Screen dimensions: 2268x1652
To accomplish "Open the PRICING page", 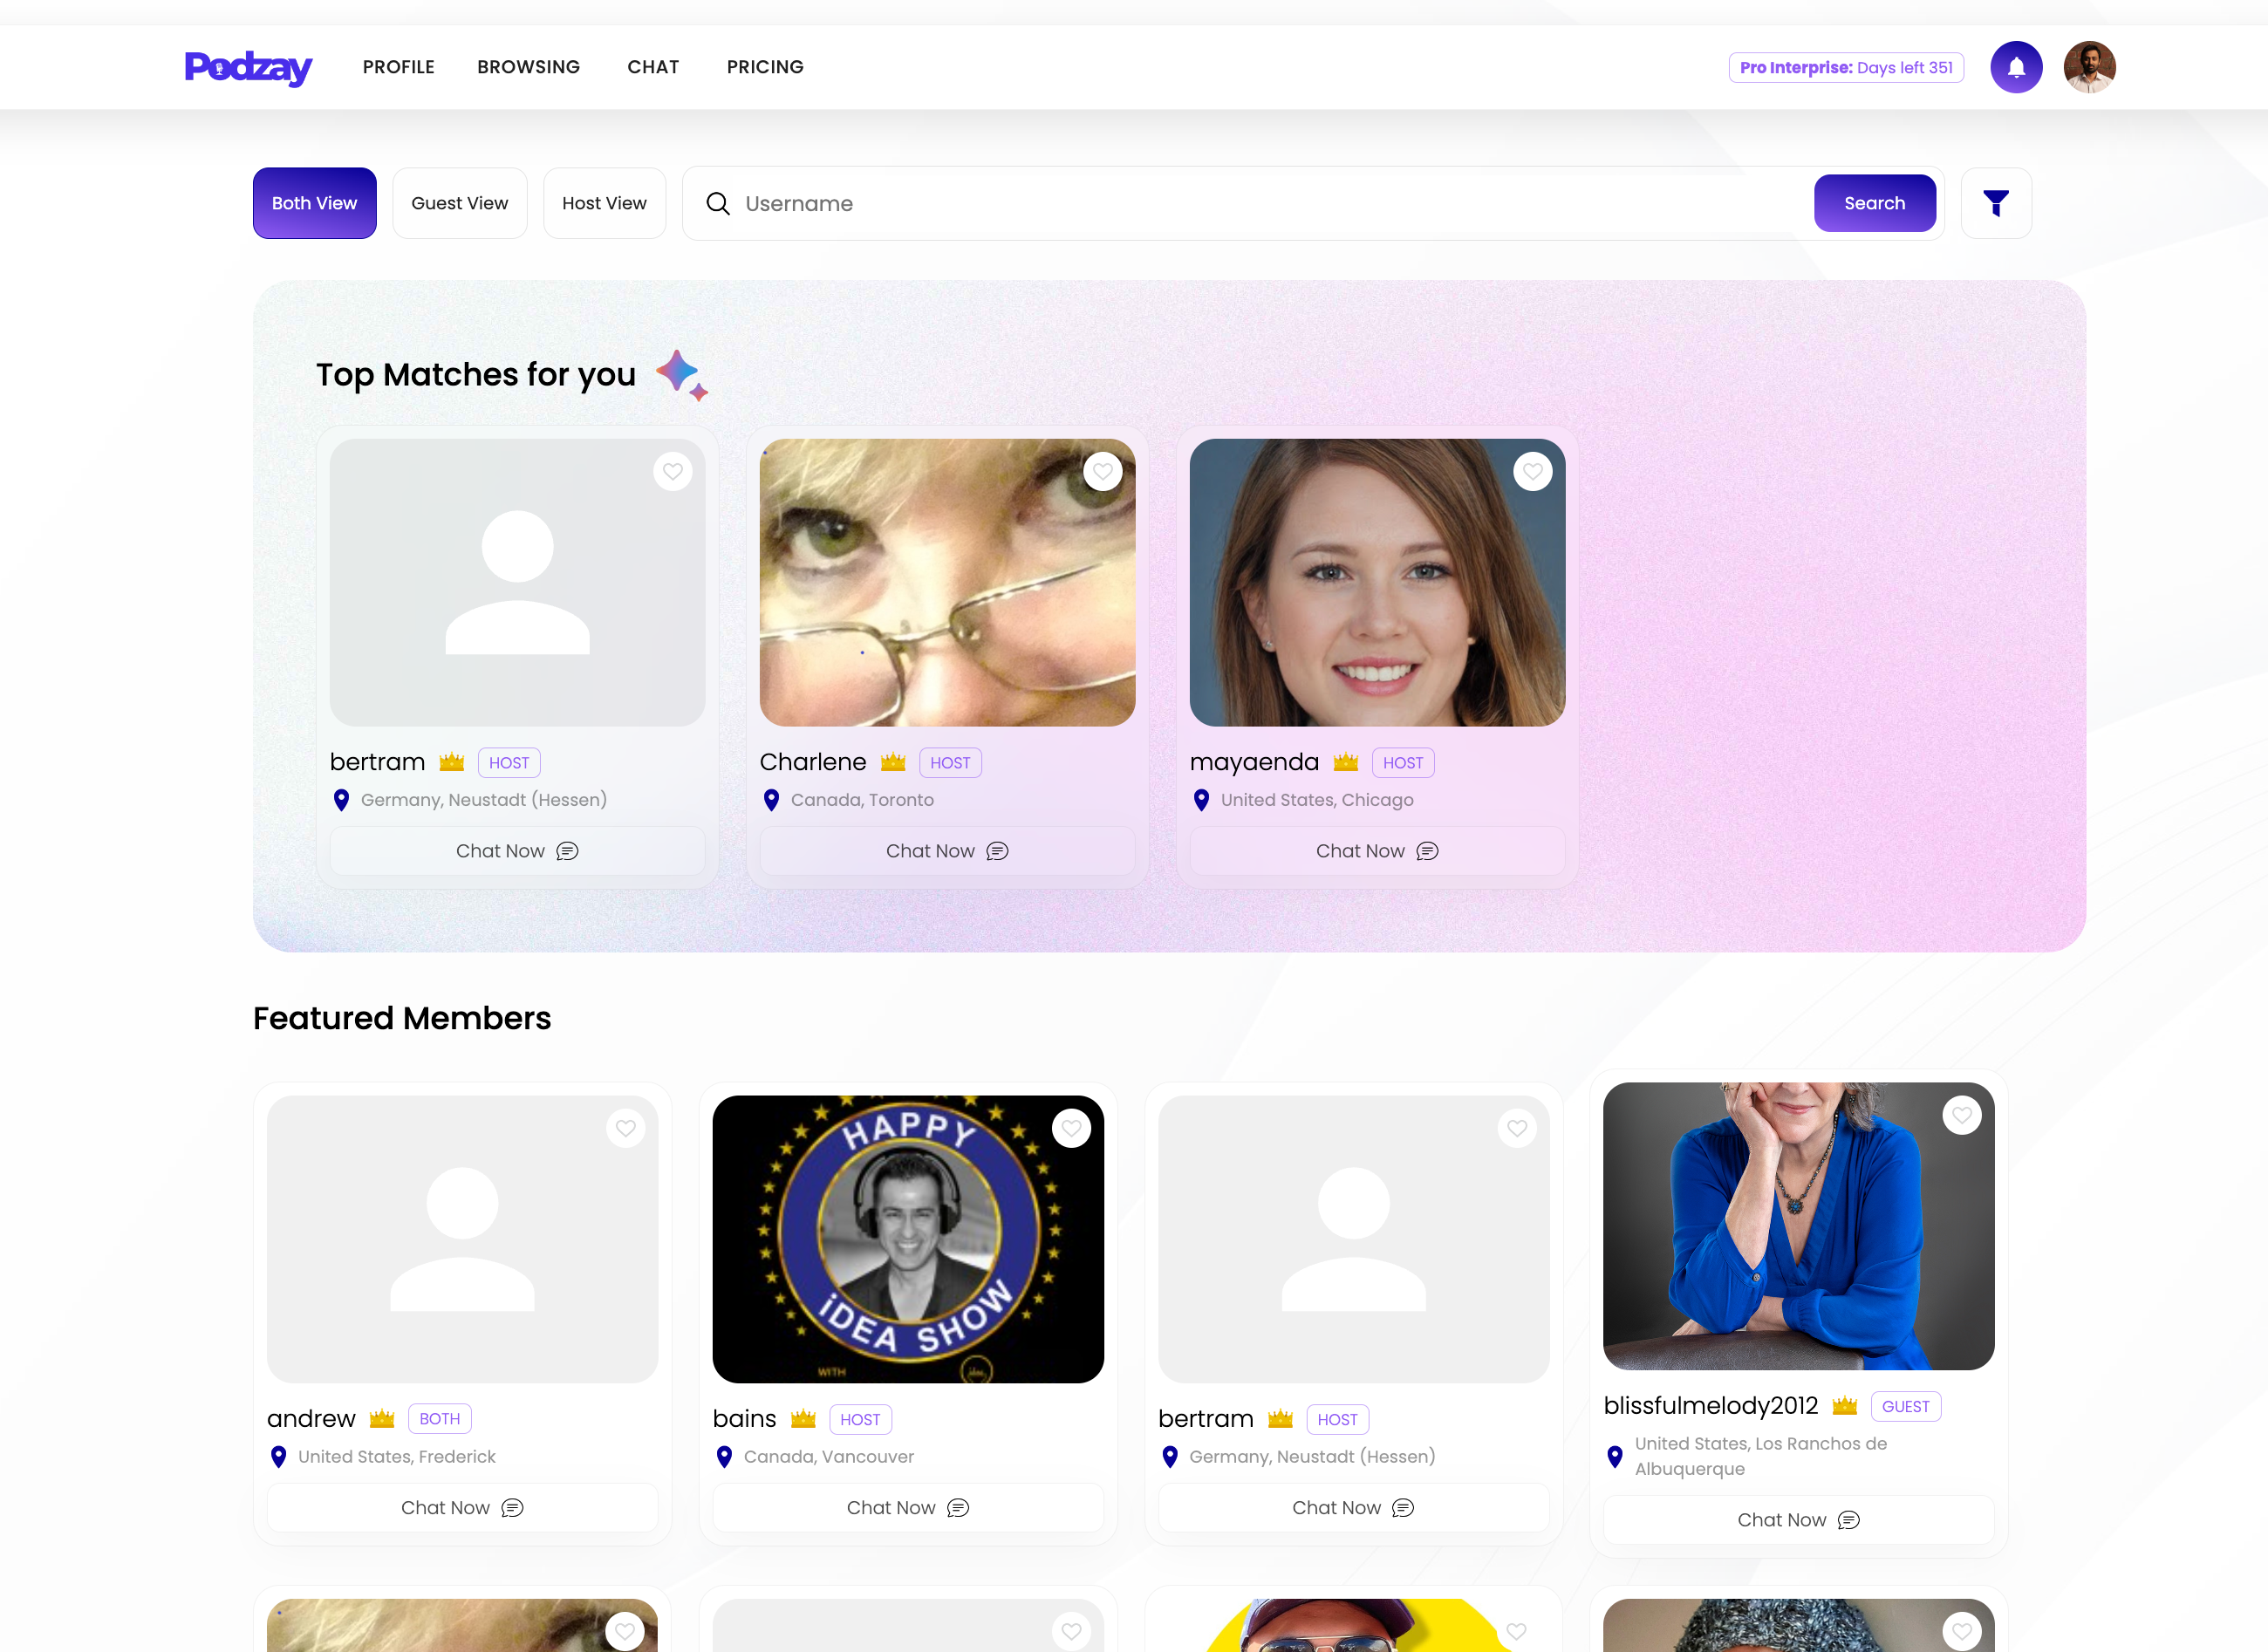I will click(765, 67).
